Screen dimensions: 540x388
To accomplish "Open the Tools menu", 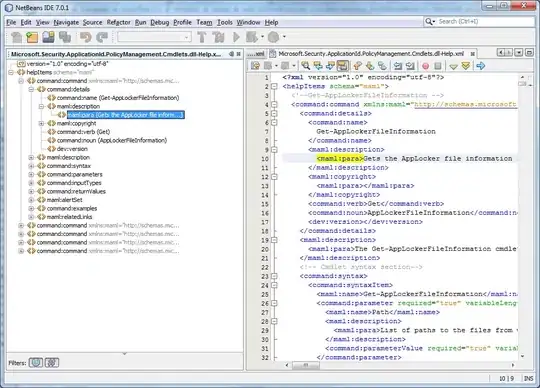I will pyautogui.click(x=225, y=22).
